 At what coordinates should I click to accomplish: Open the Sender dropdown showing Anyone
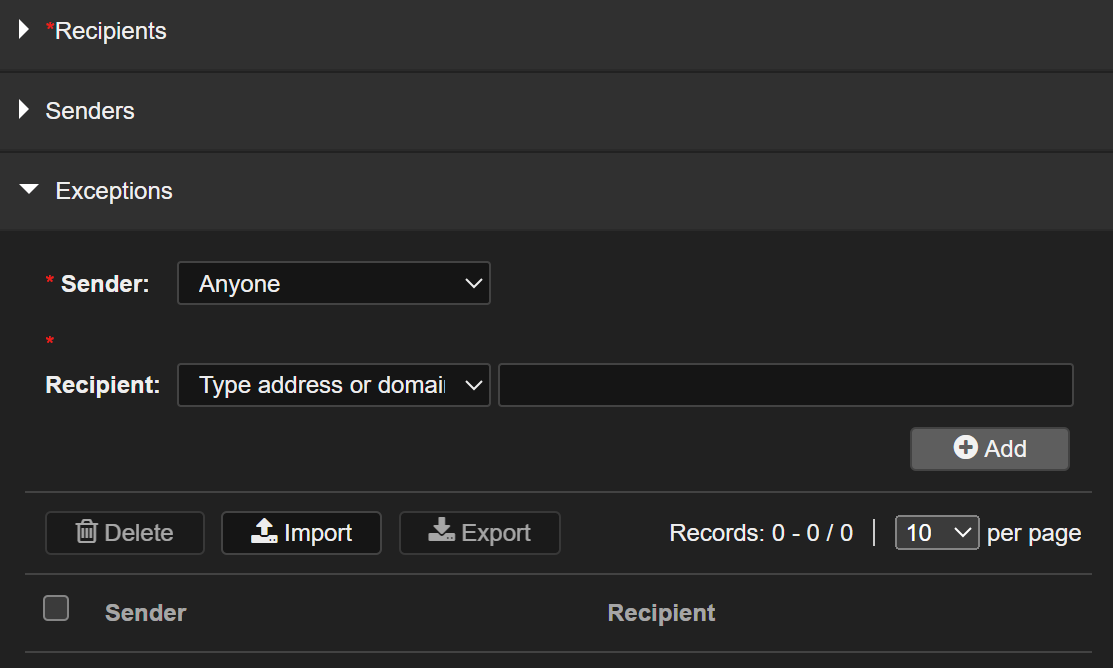(333, 284)
